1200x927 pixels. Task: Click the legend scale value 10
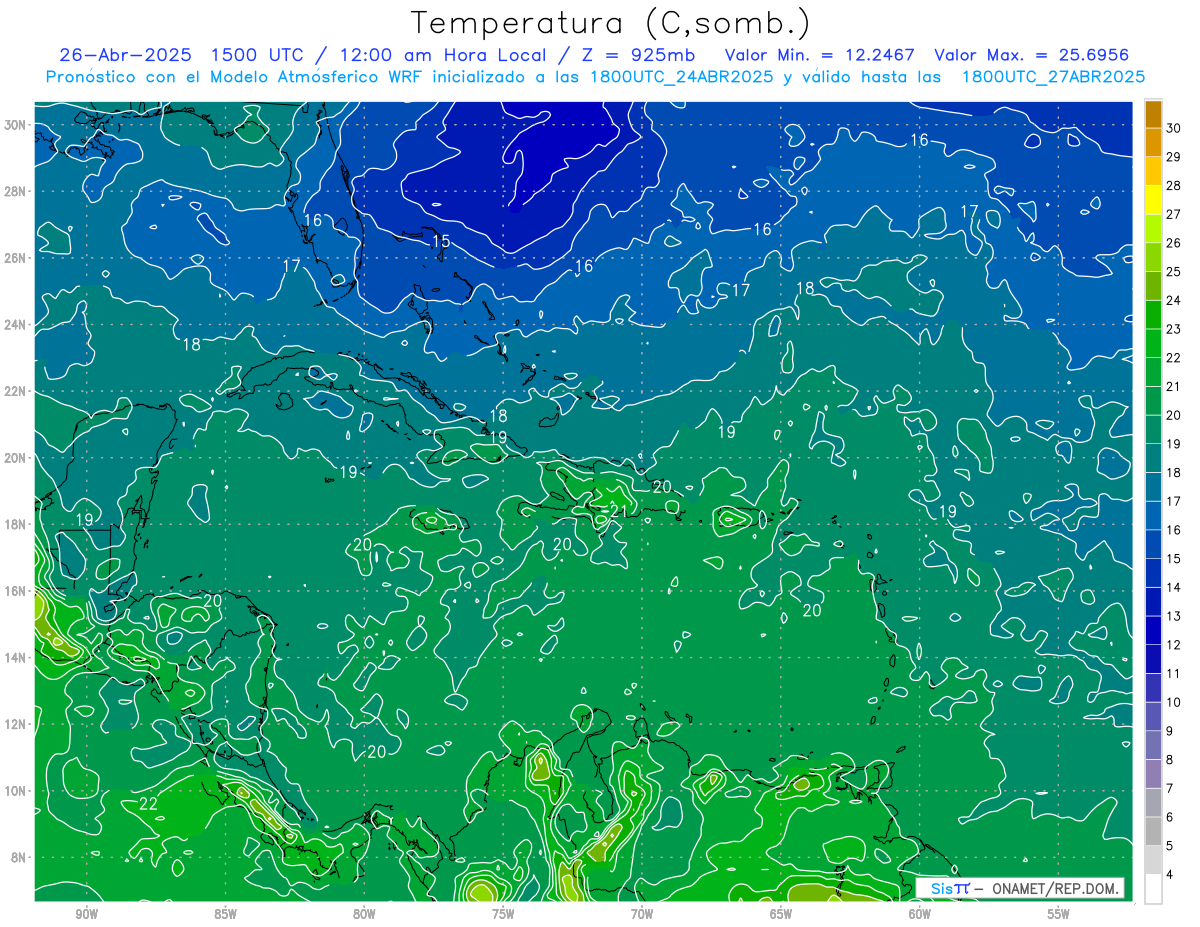pyautogui.click(x=1174, y=703)
